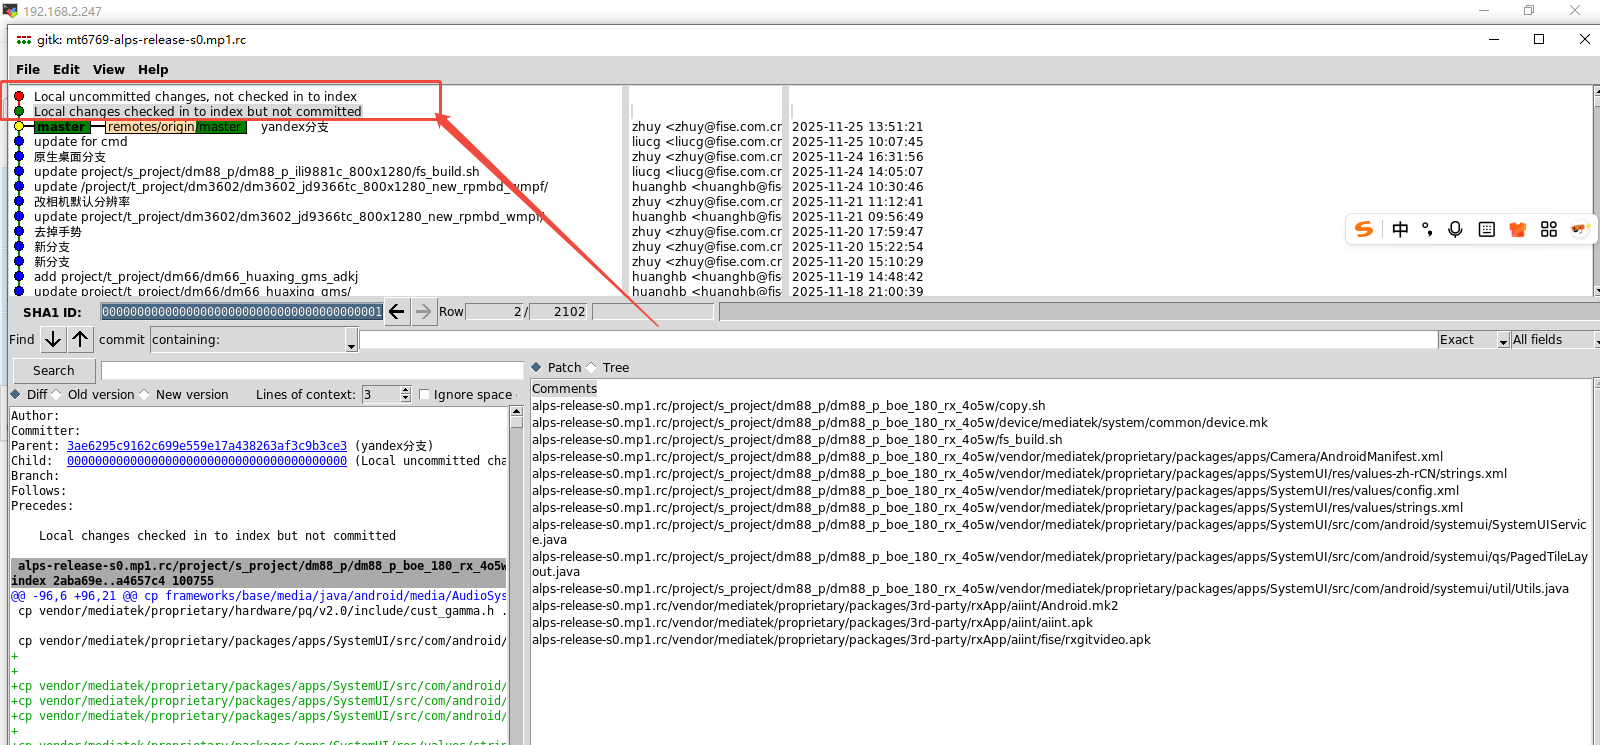Image resolution: width=1600 pixels, height=745 pixels.
Task: Find previous commit with up arrow
Action: (x=80, y=339)
